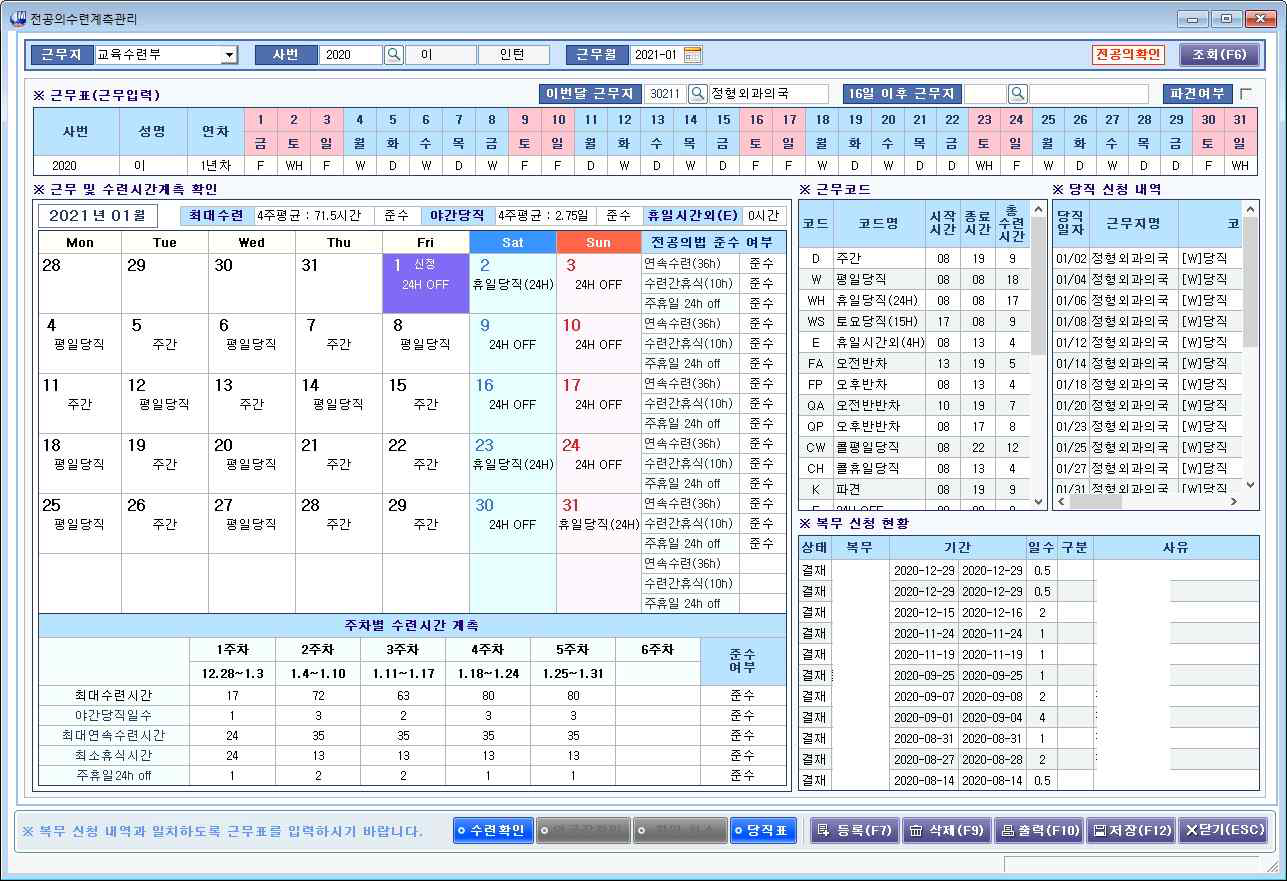Click 1주차 최대수련시간 value 17

pos(232,695)
